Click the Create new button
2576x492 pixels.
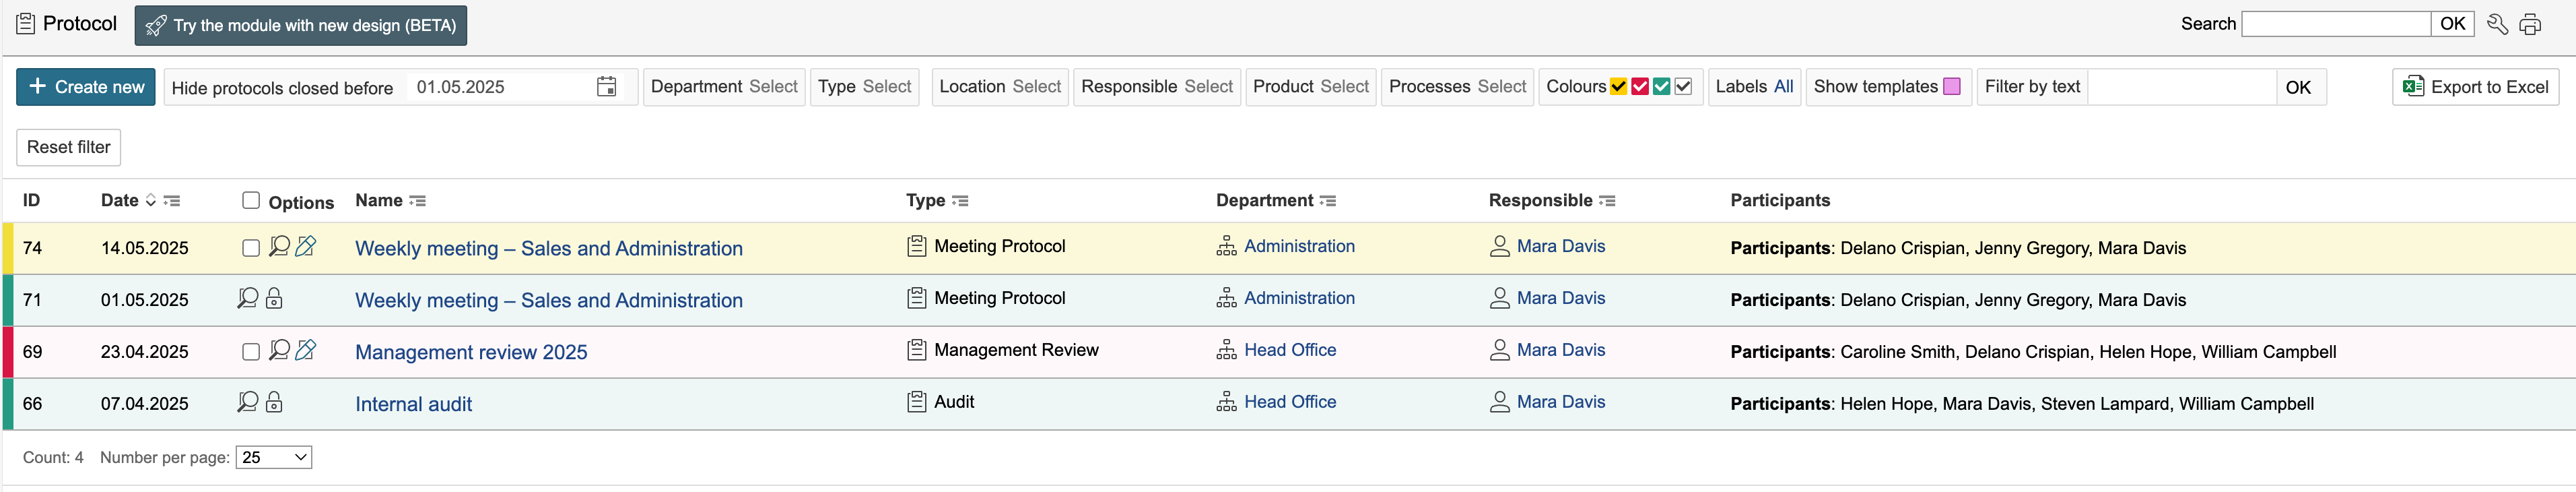tap(86, 87)
